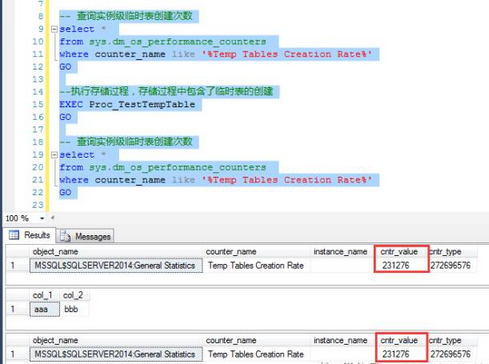The image size is (489, 364).
Task: Select the first grid's 231276 value cell
Action: click(401, 266)
